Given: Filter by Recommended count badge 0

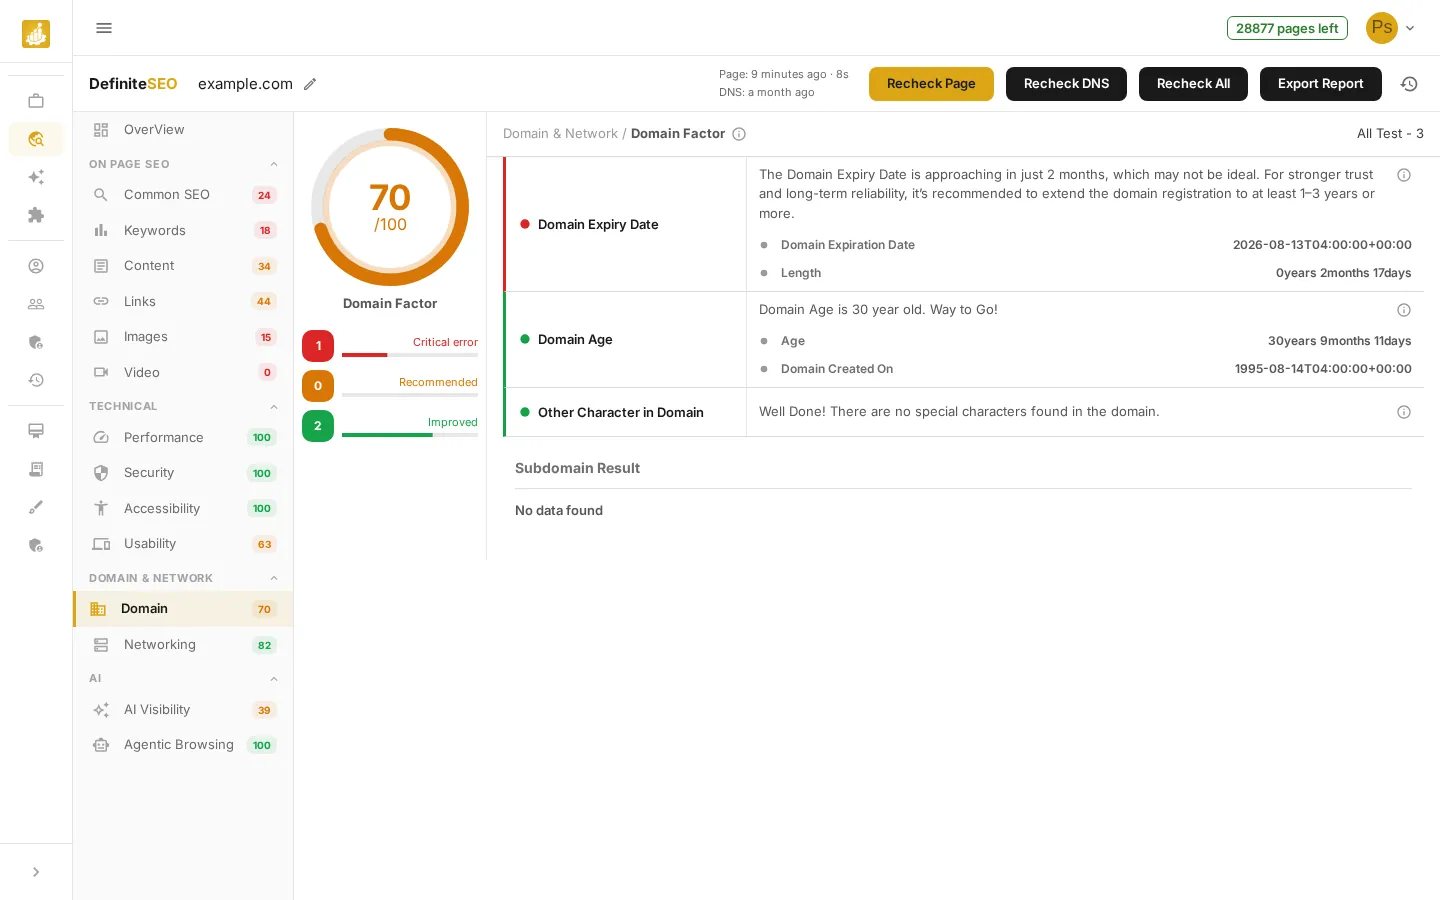Looking at the screenshot, I should [318, 386].
